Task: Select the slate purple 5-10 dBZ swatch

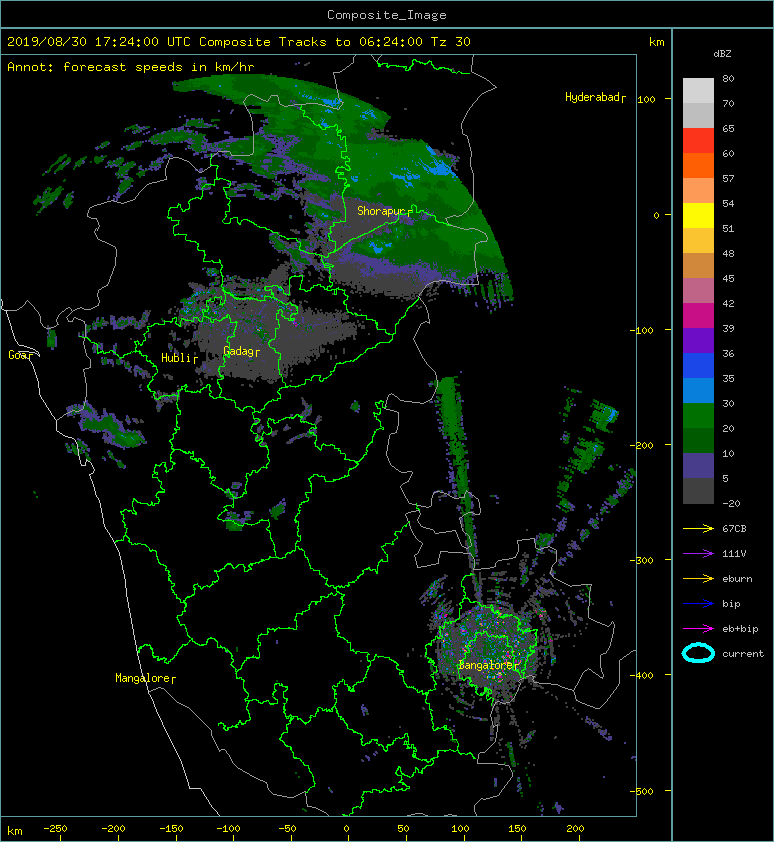Action: 698,465
